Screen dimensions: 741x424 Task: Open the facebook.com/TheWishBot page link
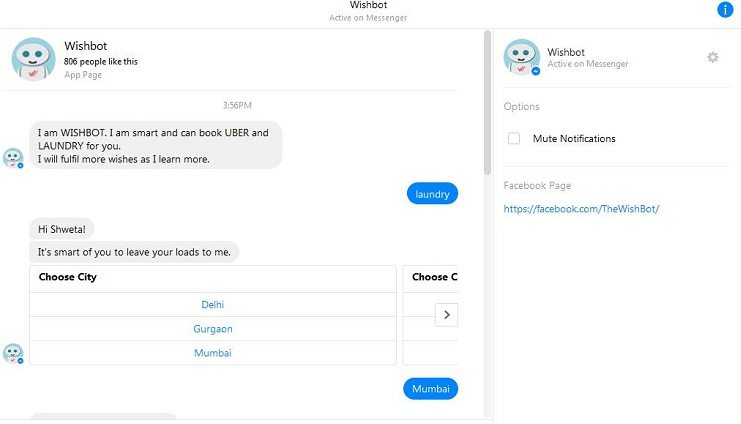581,209
